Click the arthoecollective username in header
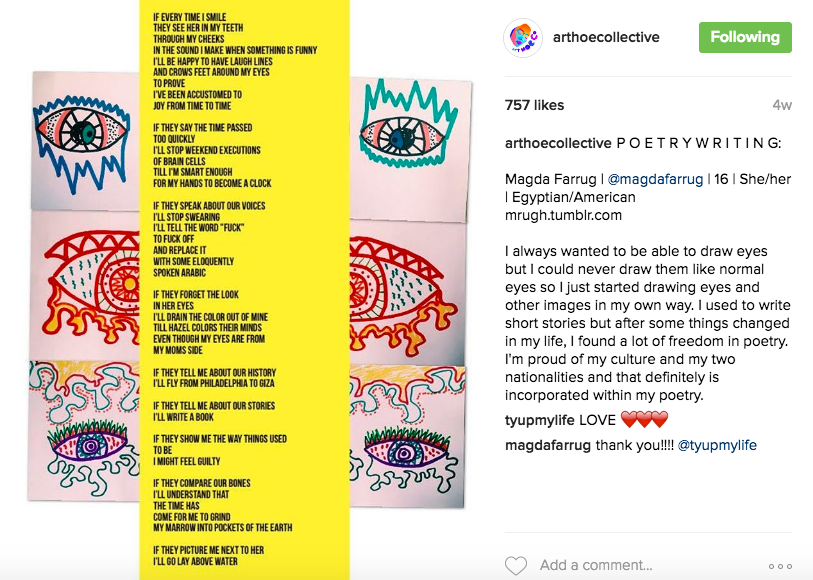 click(606, 37)
